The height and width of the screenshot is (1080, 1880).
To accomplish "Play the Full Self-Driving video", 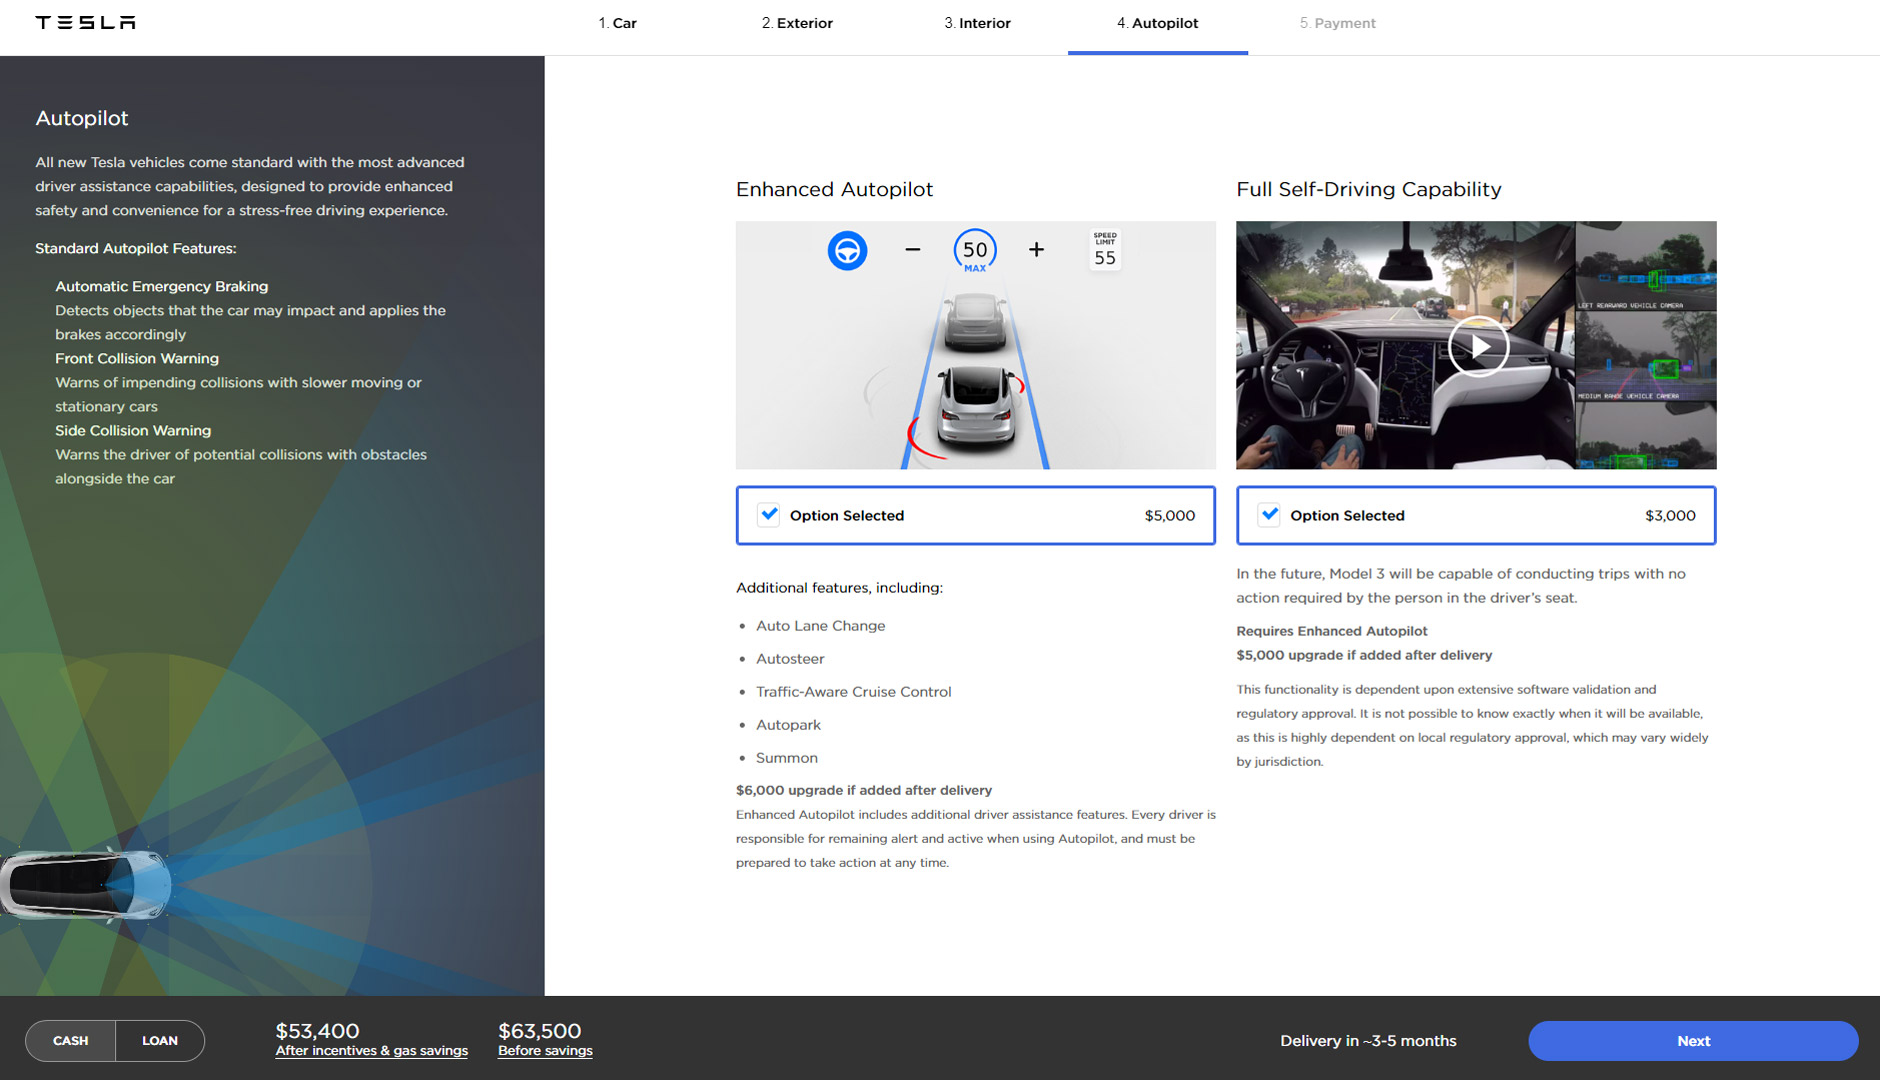I will (1477, 346).
